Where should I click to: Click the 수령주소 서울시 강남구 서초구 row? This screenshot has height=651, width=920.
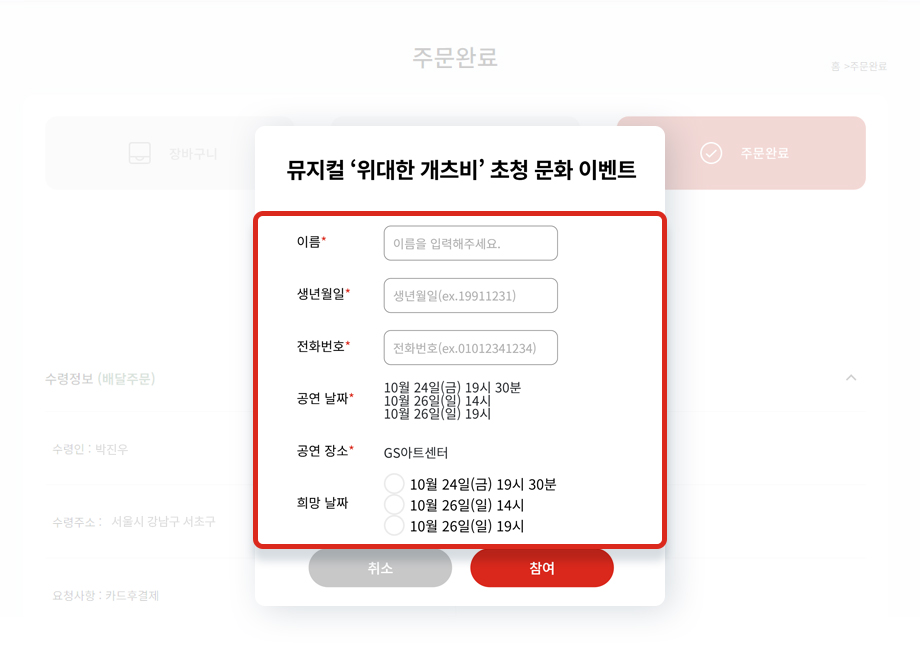coord(134,521)
